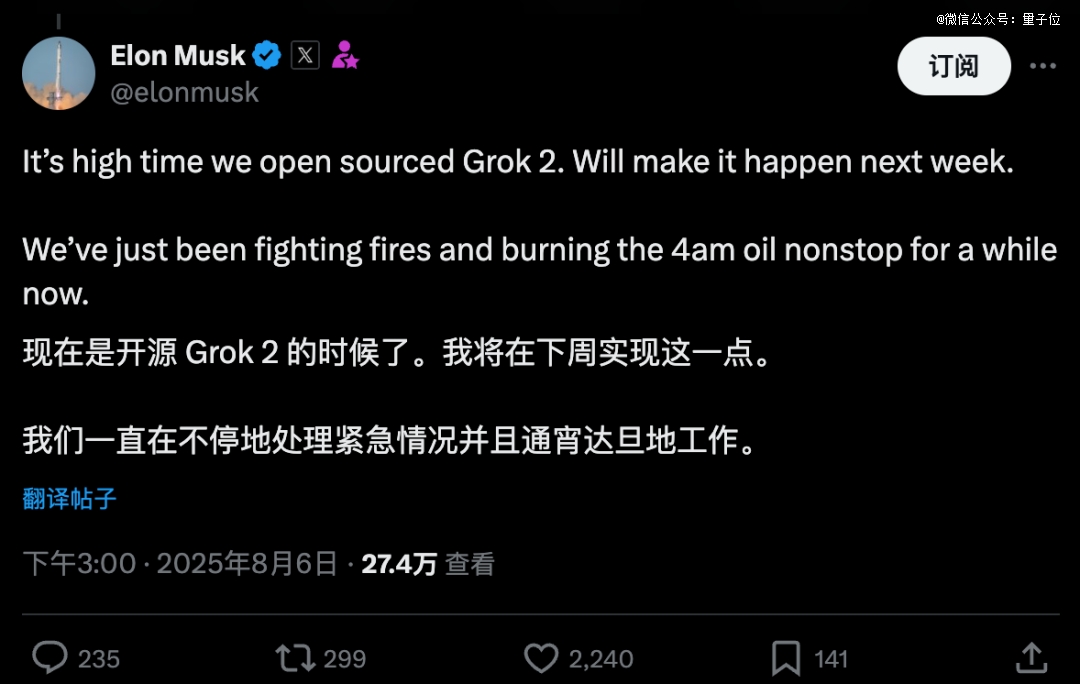The image size is (1080, 684).
Task: Click the repost arrows icon
Action: click(x=295, y=658)
